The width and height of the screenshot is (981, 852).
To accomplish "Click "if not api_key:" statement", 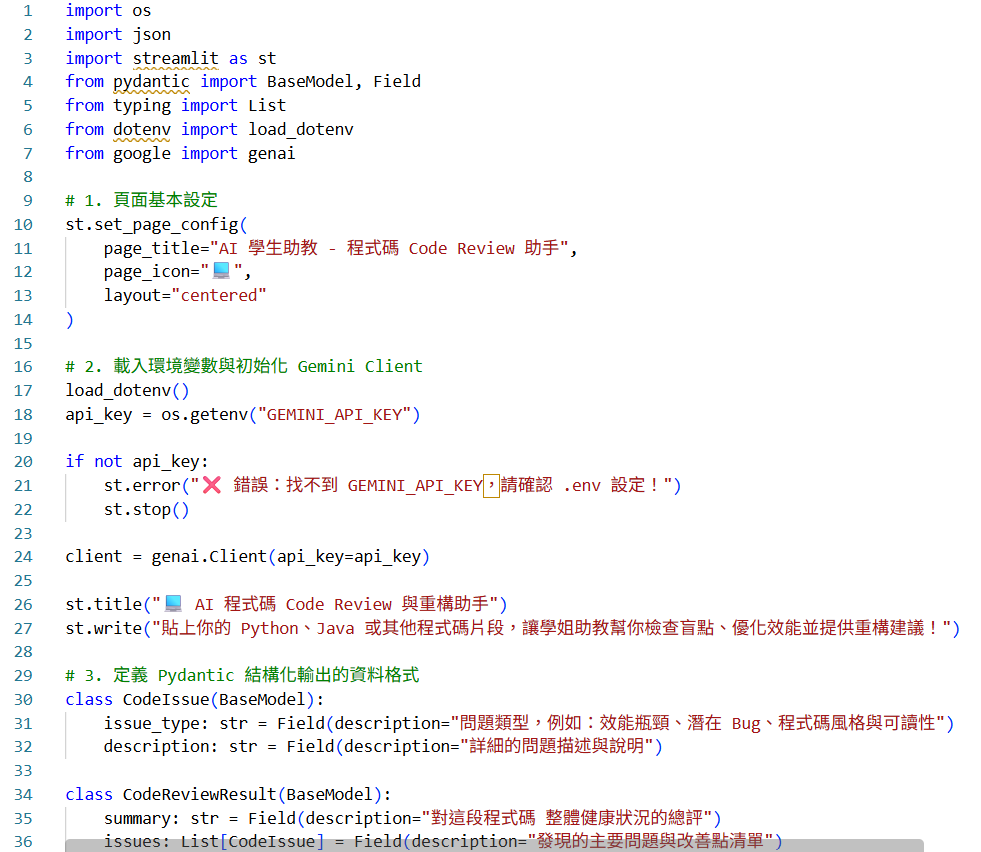I will 137,462.
